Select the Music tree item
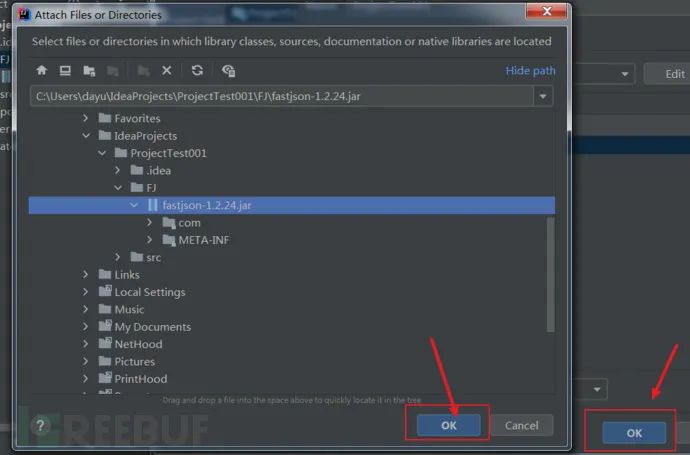Viewport: 690px width, 455px height. pos(121,309)
